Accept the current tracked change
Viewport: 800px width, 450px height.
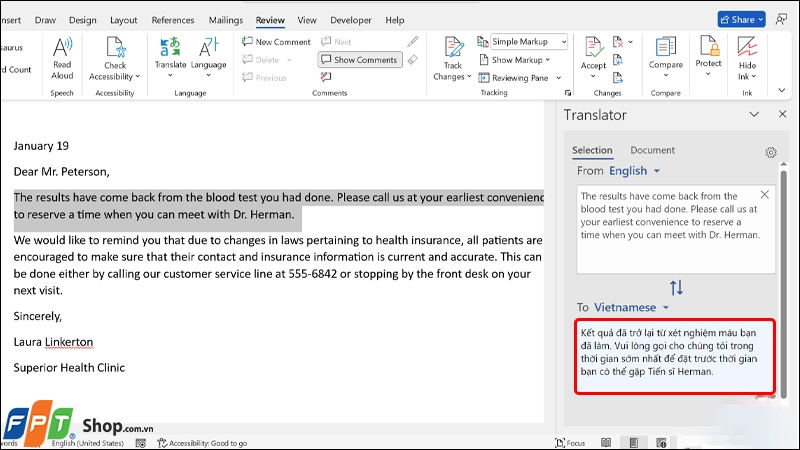(x=593, y=53)
